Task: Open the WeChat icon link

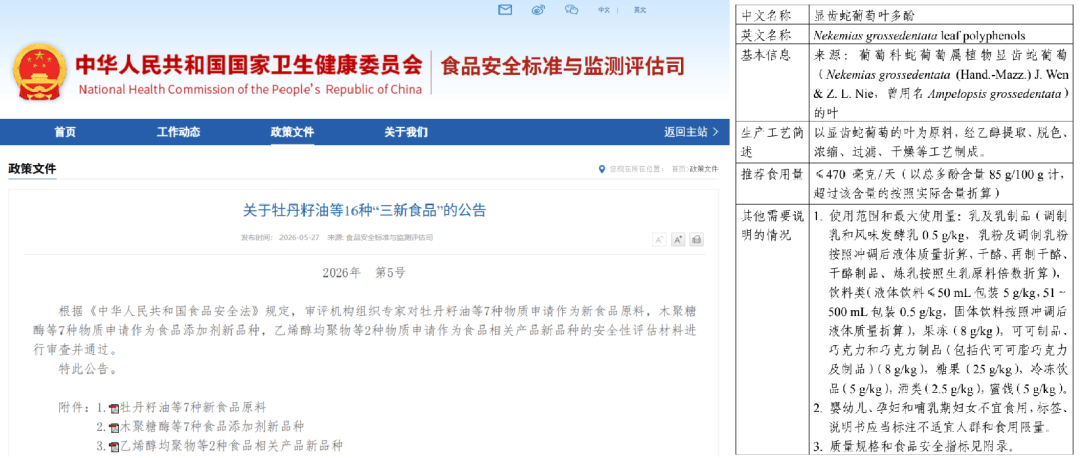Action: coord(571,10)
